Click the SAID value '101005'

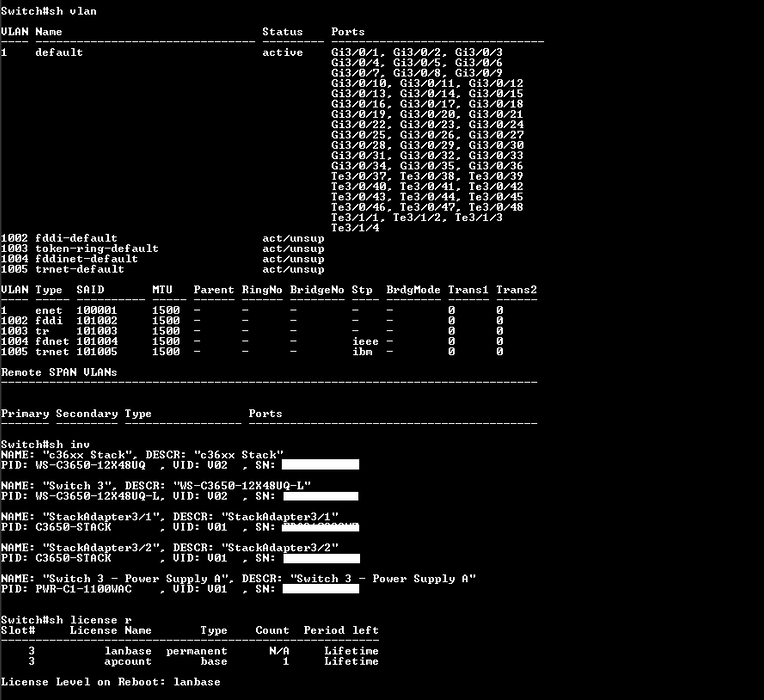[97, 351]
